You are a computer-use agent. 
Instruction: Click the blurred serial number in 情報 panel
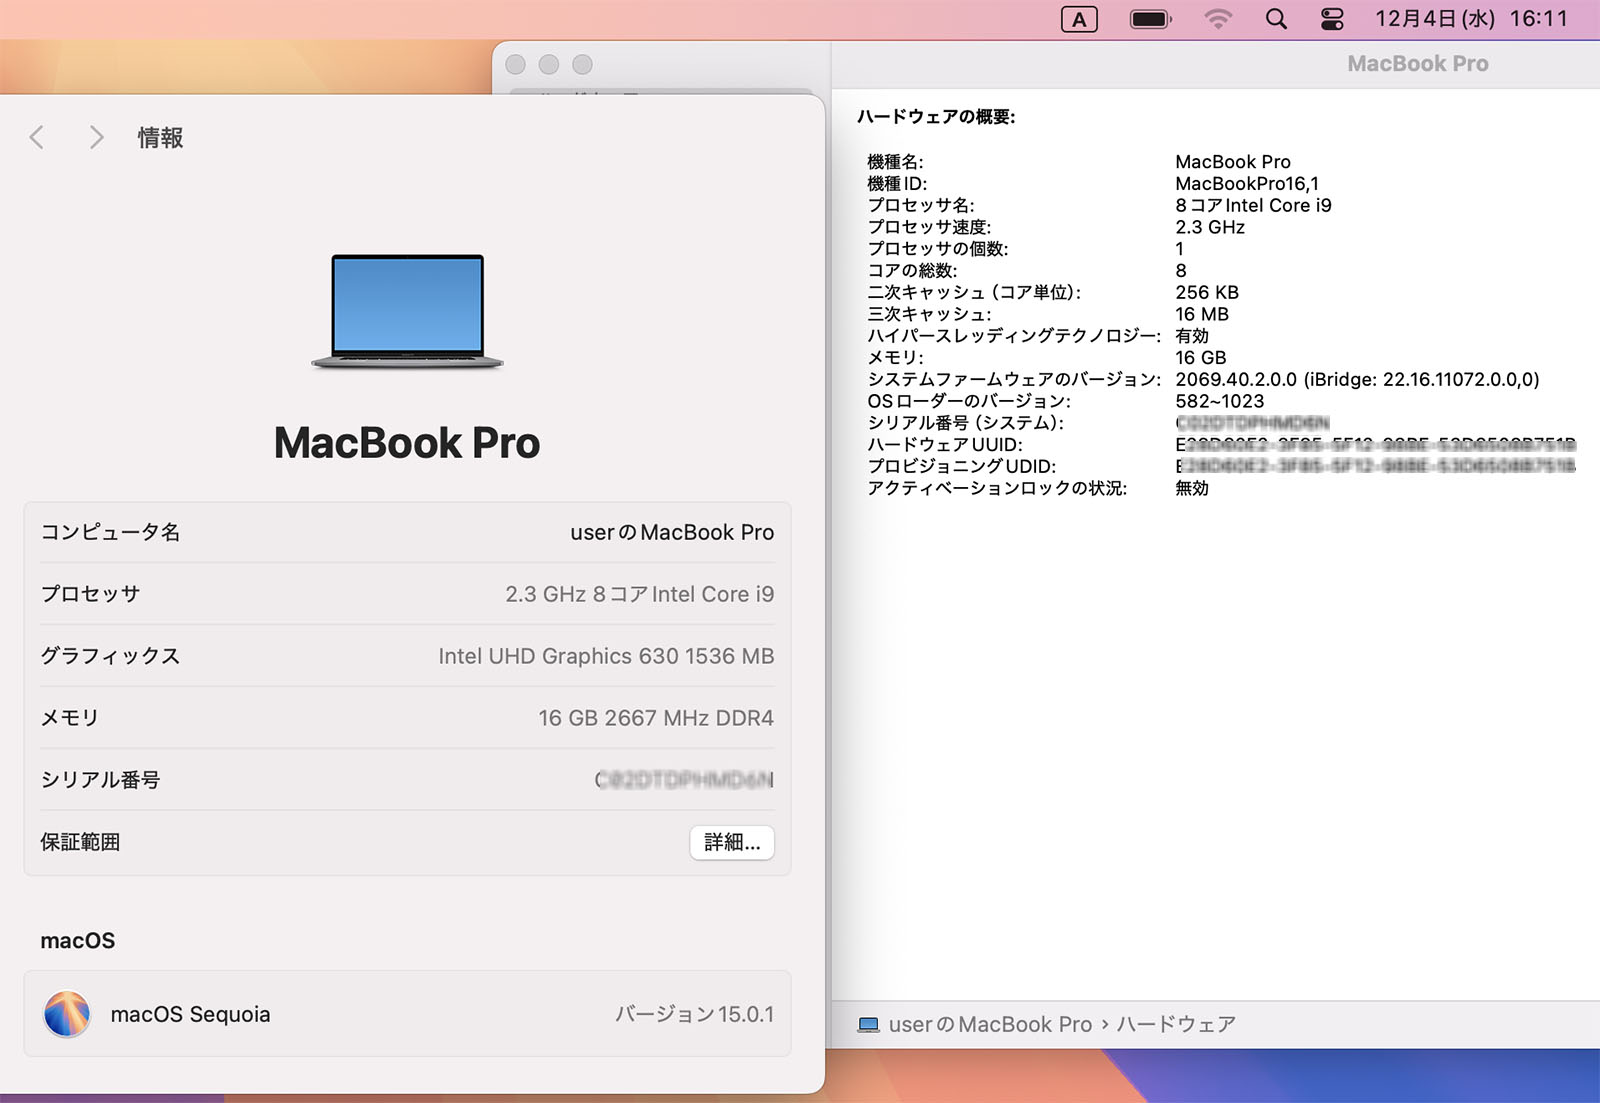click(x=685, y=780)
